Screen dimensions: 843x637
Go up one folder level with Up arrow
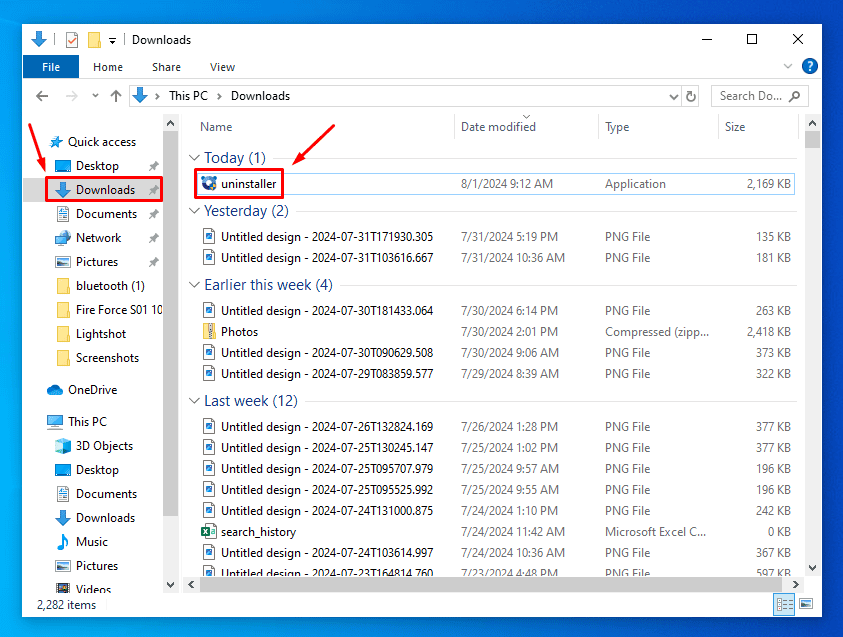coord(116,96)
